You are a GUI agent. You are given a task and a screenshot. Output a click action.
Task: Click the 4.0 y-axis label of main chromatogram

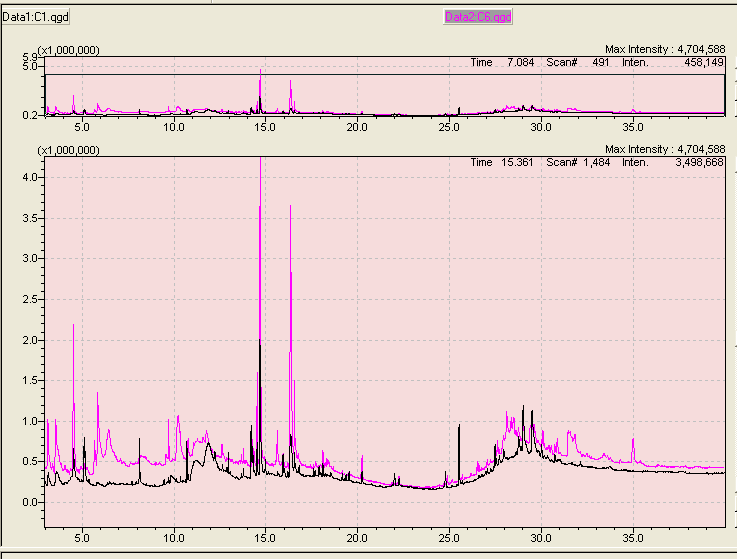click(x=28, y=177)
